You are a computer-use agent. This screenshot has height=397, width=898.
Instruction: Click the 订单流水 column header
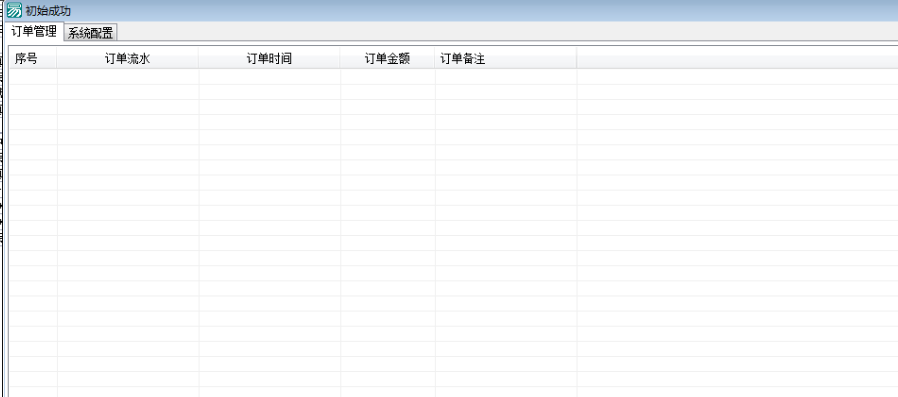point(128,58)
